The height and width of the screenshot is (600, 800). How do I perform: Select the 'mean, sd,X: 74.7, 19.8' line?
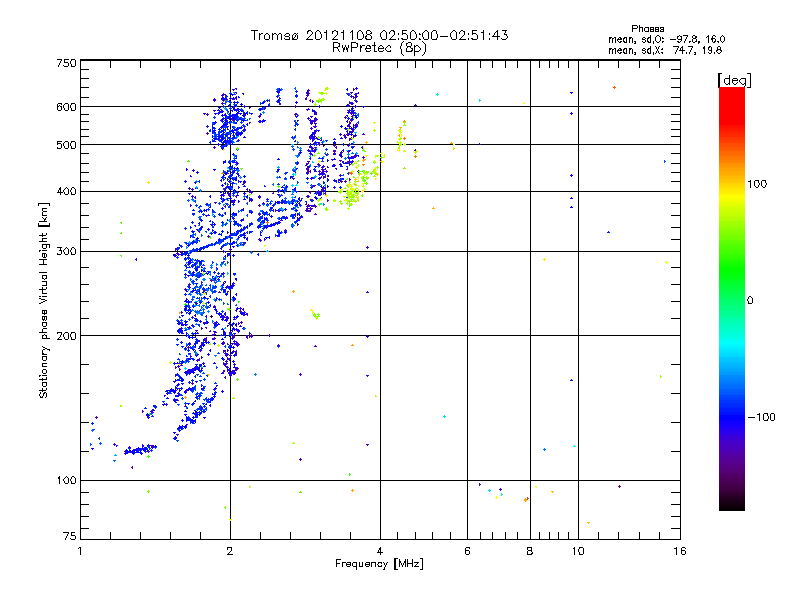tap(665, 50)
